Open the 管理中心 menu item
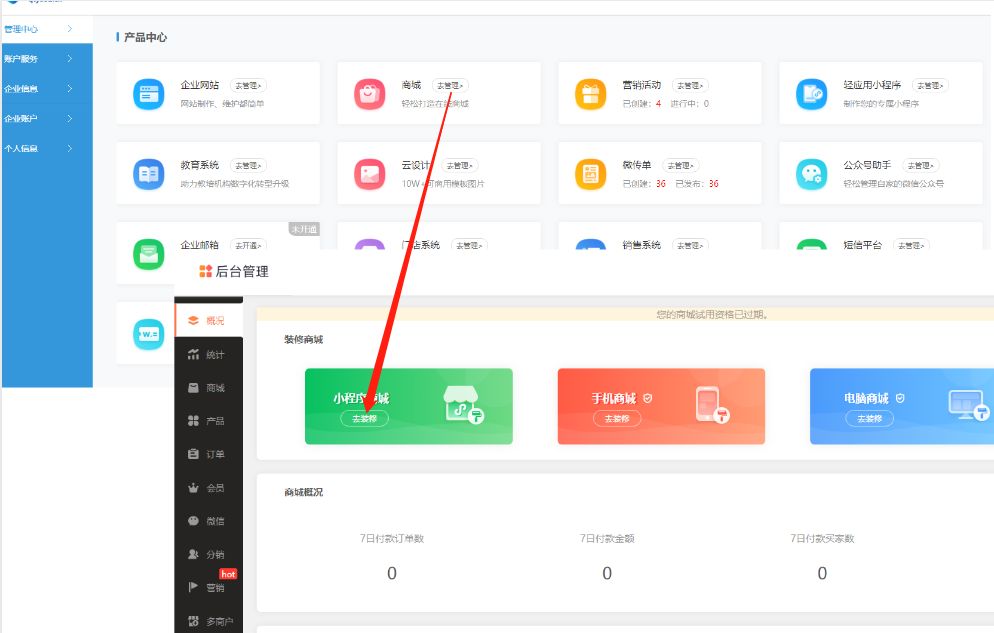Image resolution: width=994 pixels, height=633 pixels. point(40,29)
